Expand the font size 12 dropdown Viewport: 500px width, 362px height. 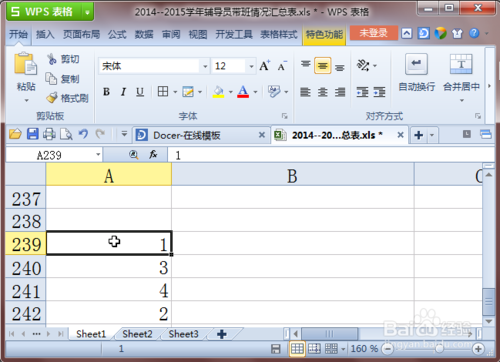[x=251, y=66]
